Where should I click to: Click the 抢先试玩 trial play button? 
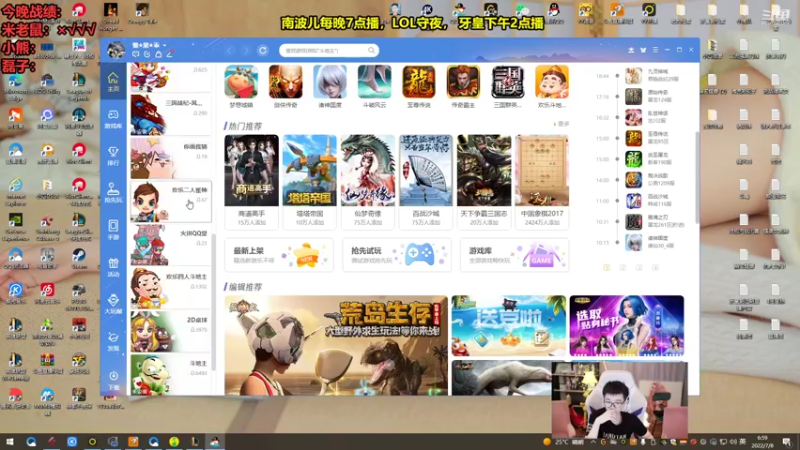tap(397, 255)
